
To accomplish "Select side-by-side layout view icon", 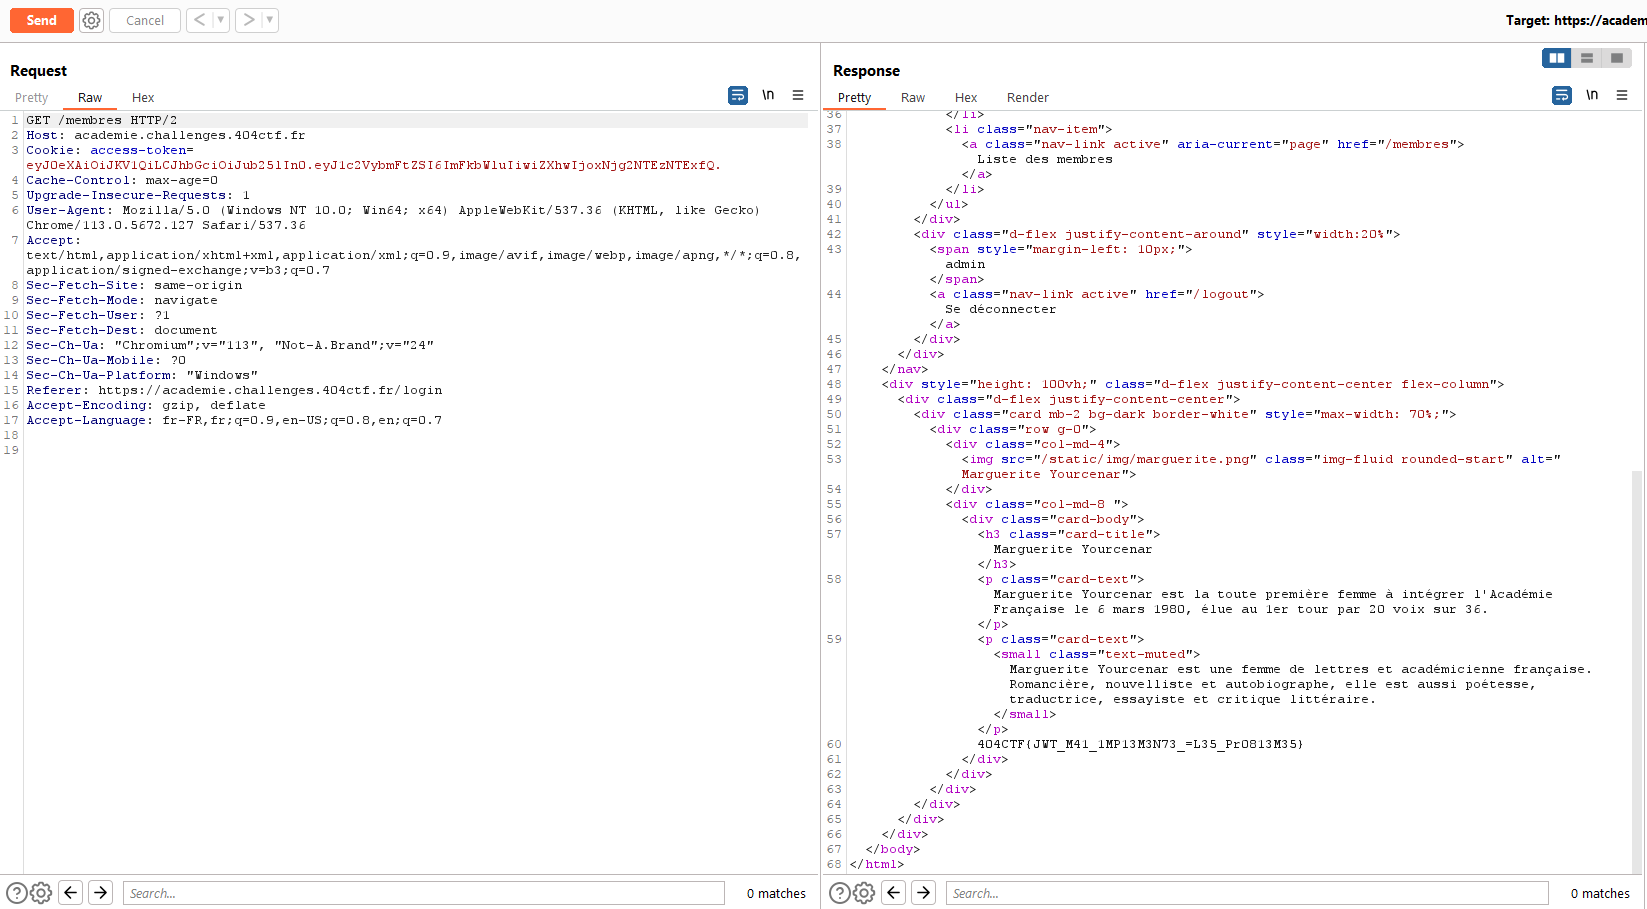I will (1557, 58).
